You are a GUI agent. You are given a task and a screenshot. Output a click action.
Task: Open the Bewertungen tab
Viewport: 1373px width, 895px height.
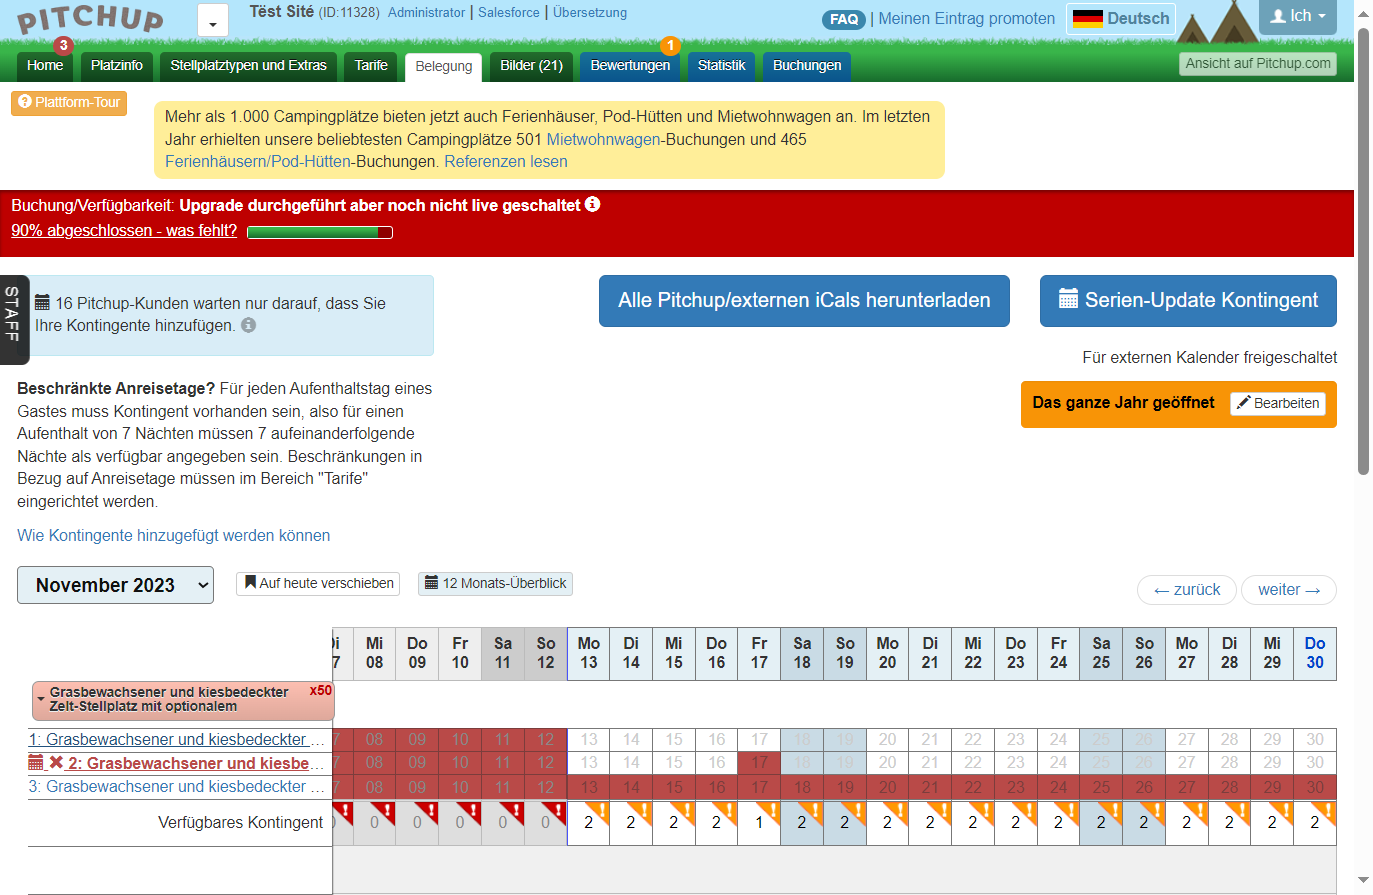point(630,66)
